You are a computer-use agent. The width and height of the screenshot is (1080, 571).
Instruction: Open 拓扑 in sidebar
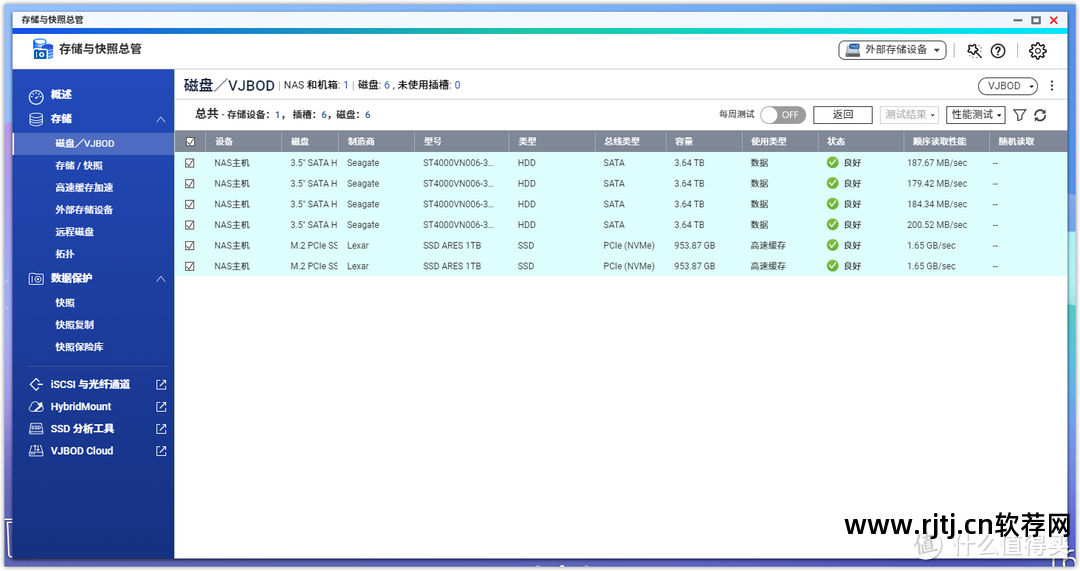(x=65, y=253)
